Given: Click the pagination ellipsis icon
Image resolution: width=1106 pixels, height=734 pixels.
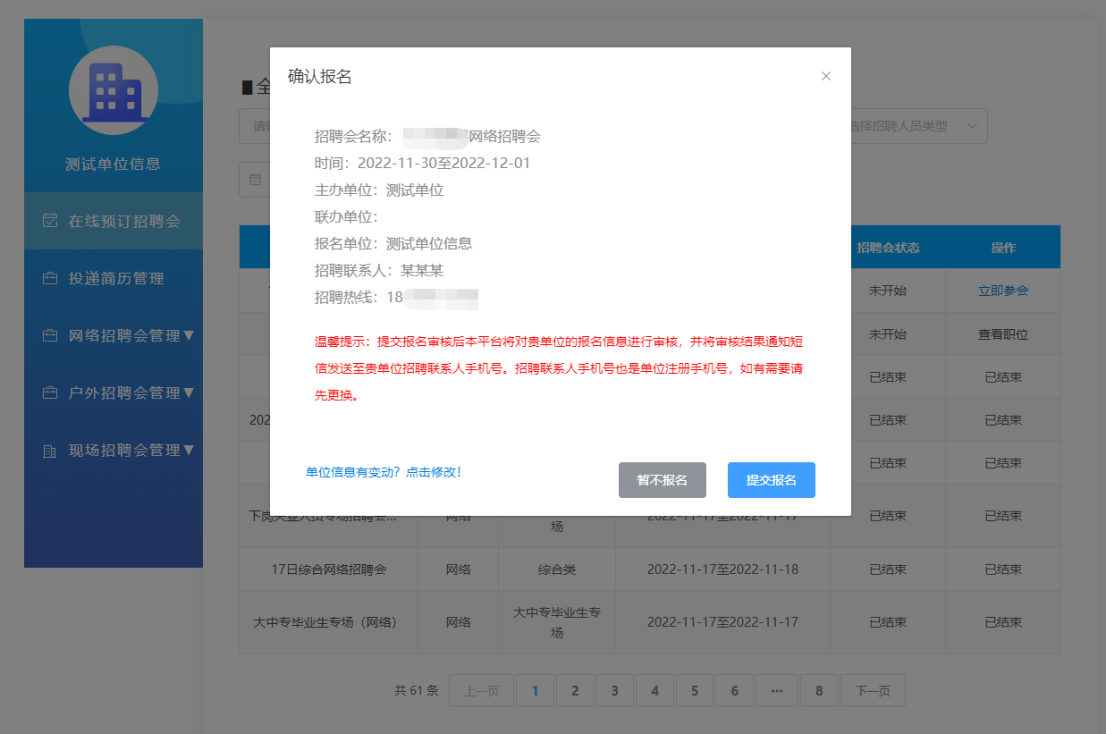Looking at the screenshot, I should click(777, 690).
